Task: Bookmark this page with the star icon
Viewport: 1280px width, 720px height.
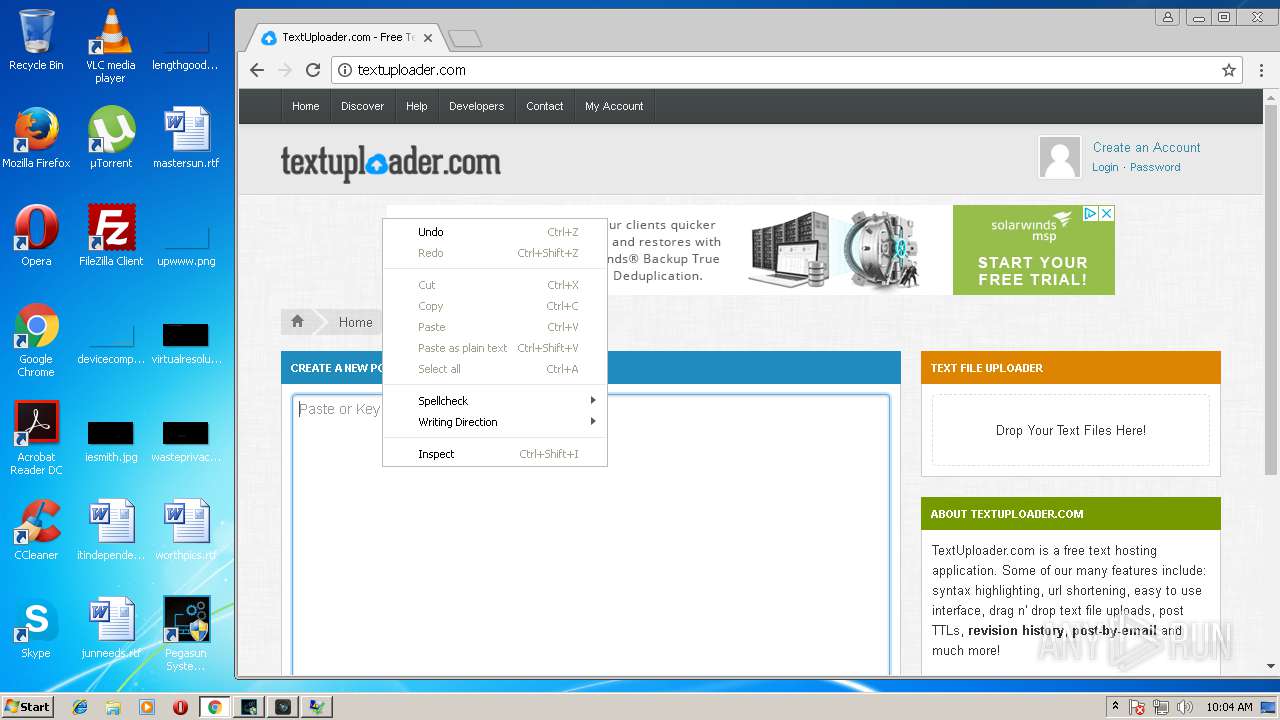Action: (1229, 70)
